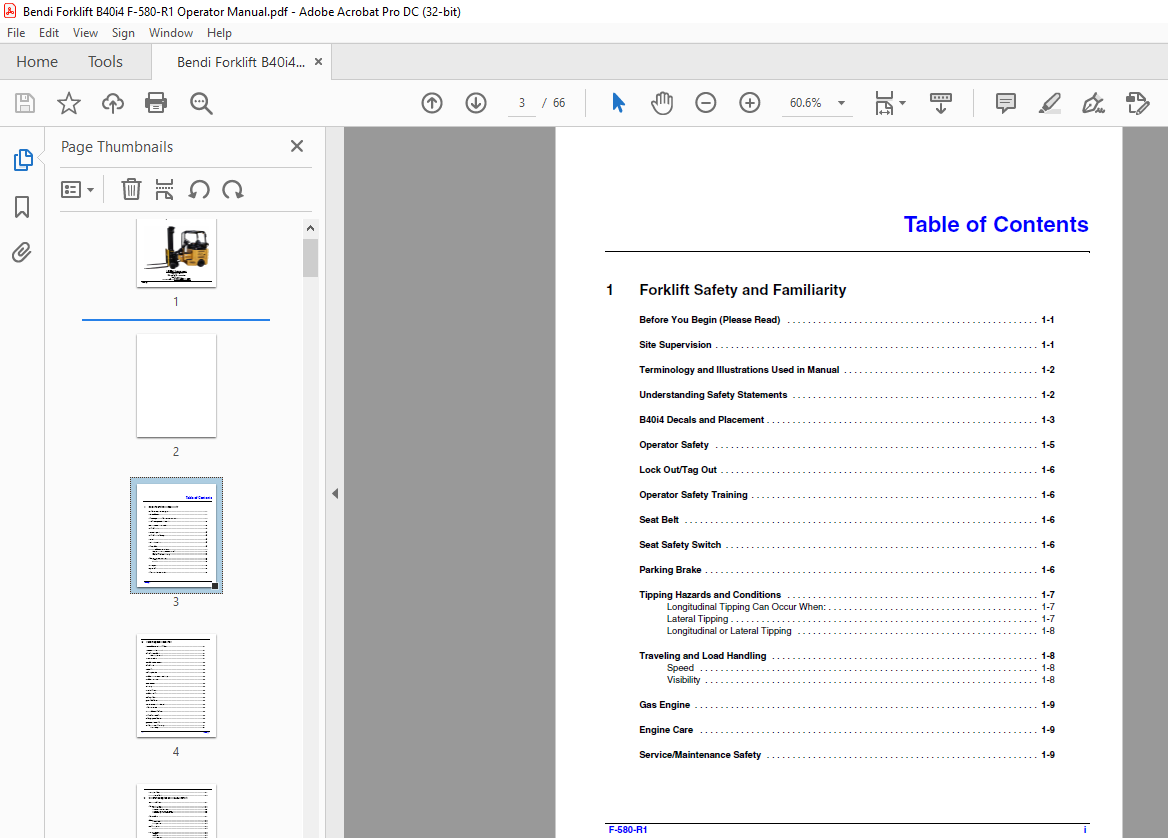Click the Table of Contents heading
The height and width of the screenshot is (838, 1168).
click(996, 224)
